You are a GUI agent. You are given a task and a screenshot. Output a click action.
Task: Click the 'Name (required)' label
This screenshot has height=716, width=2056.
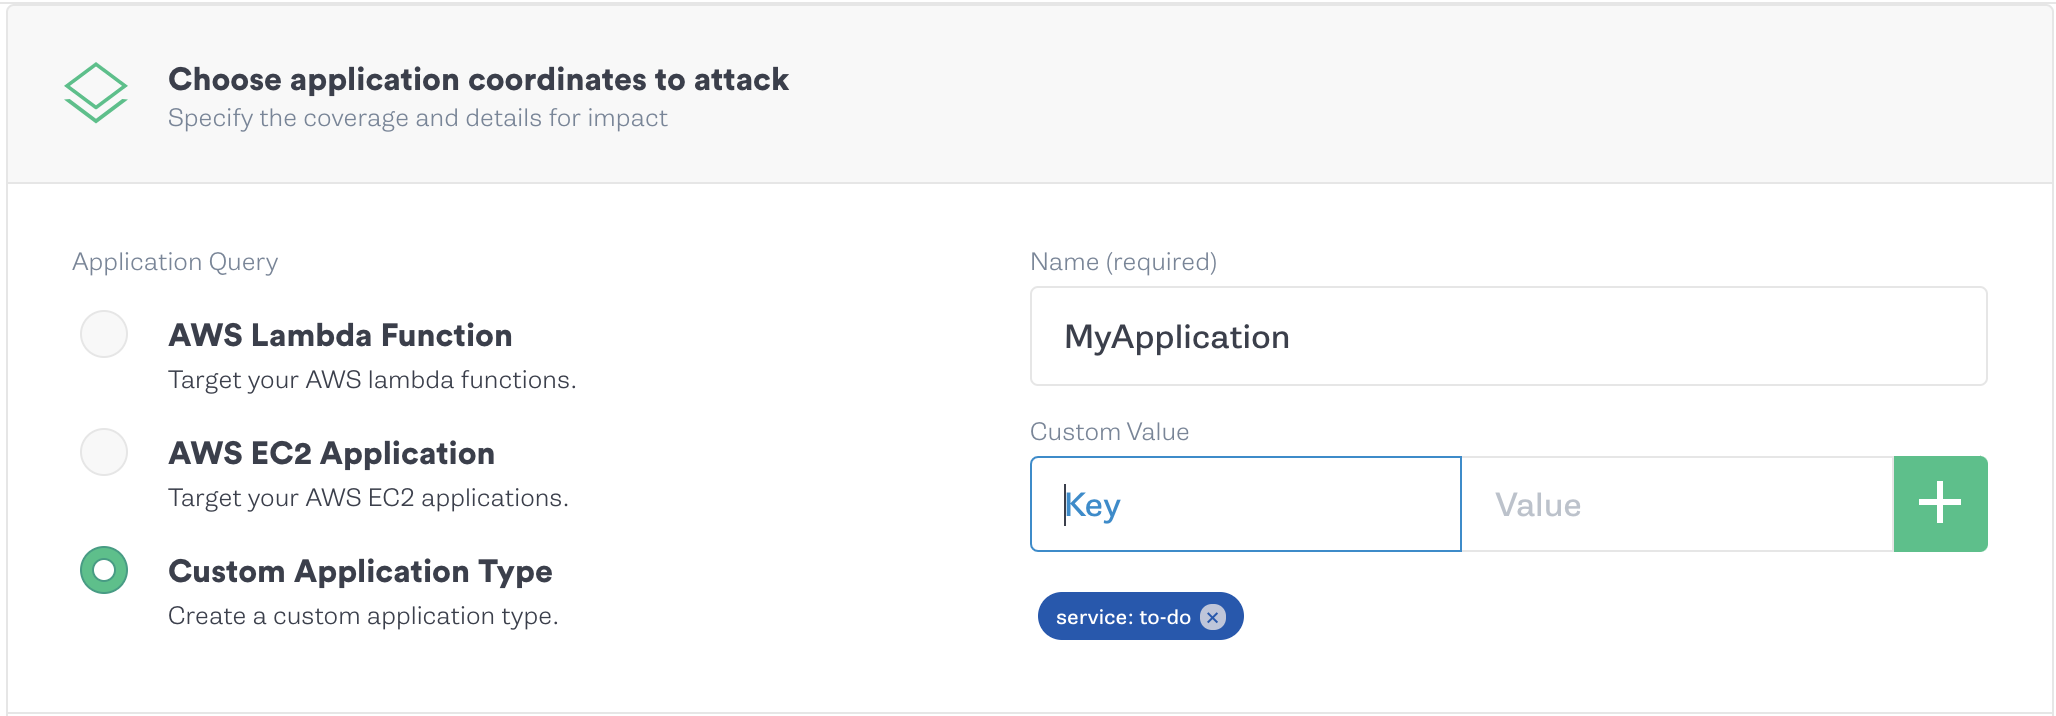(x=1123, y=262)
